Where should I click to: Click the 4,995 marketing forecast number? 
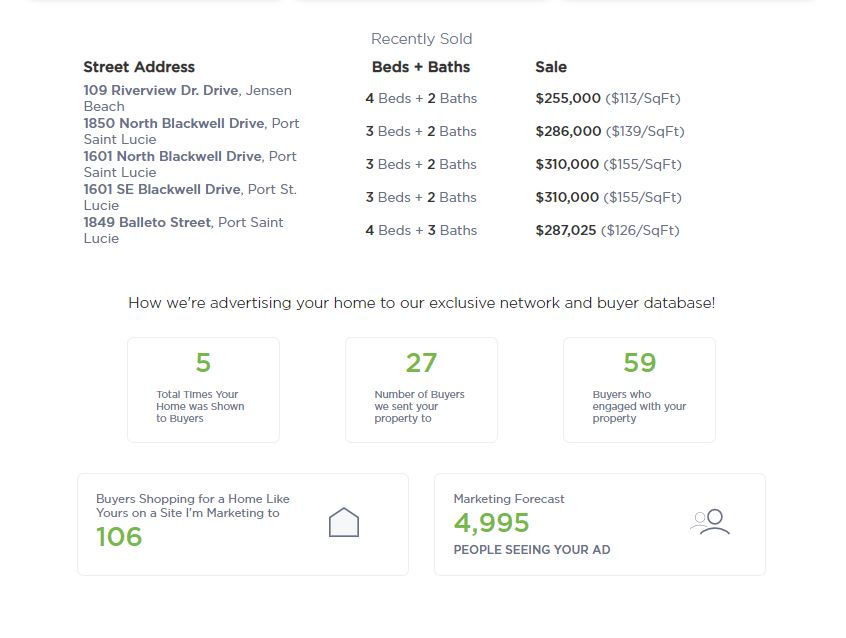(x=491, y=523)
